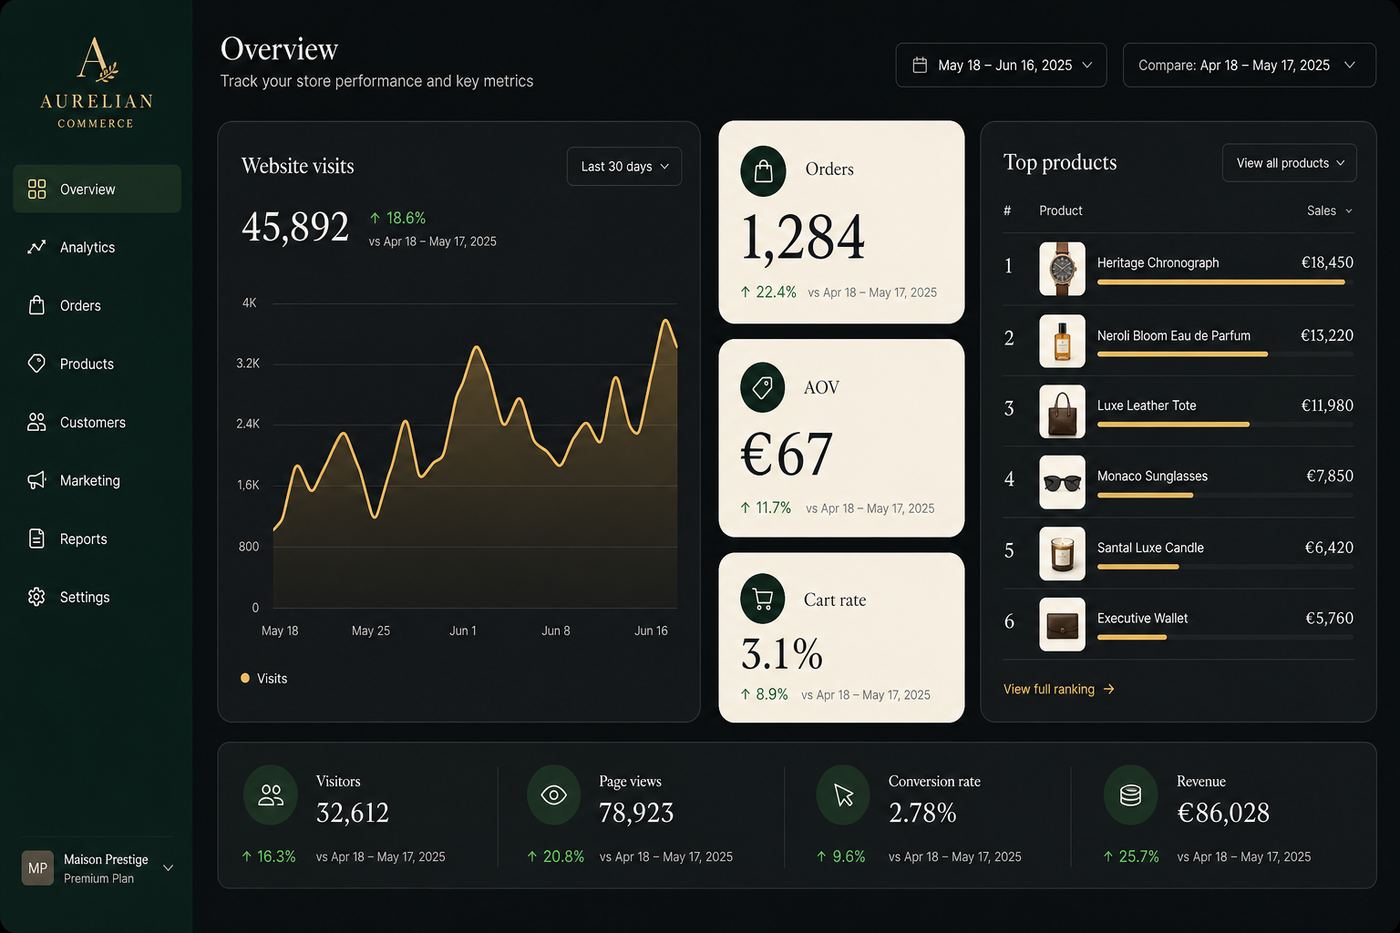The height and width of the screenshot is (933, 1400).
Task: Select the Overview menu item
Action: click(x=97, y=189)
